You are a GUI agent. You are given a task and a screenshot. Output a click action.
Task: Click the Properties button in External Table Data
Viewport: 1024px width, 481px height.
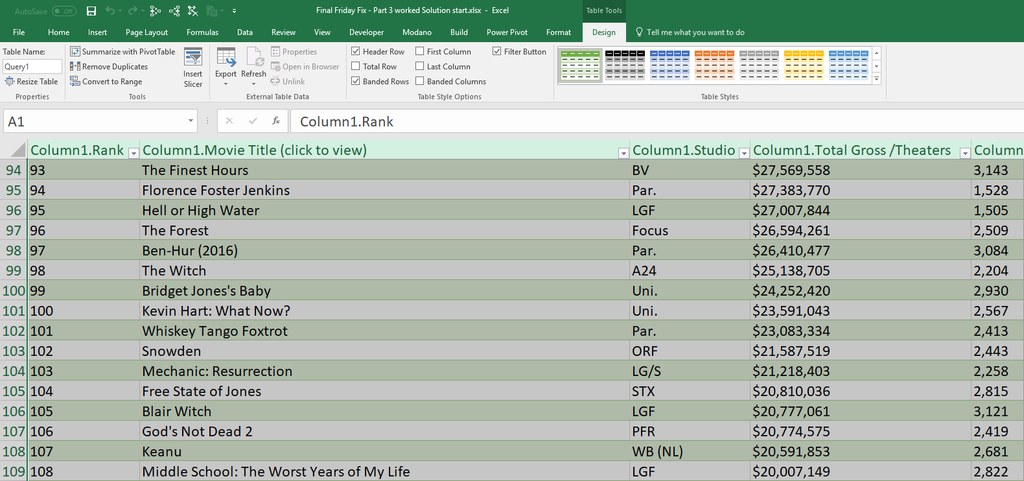[x=294, y=52]
